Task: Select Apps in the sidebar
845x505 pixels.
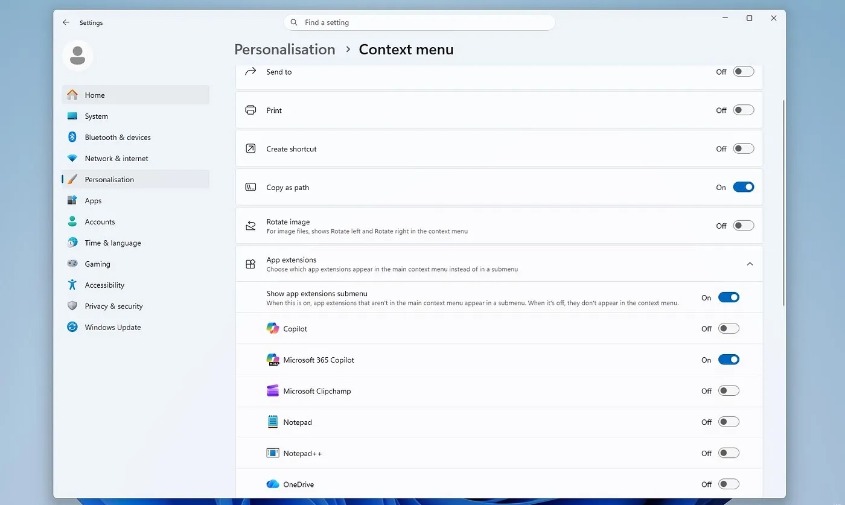Action: click(x=136, y=200)
